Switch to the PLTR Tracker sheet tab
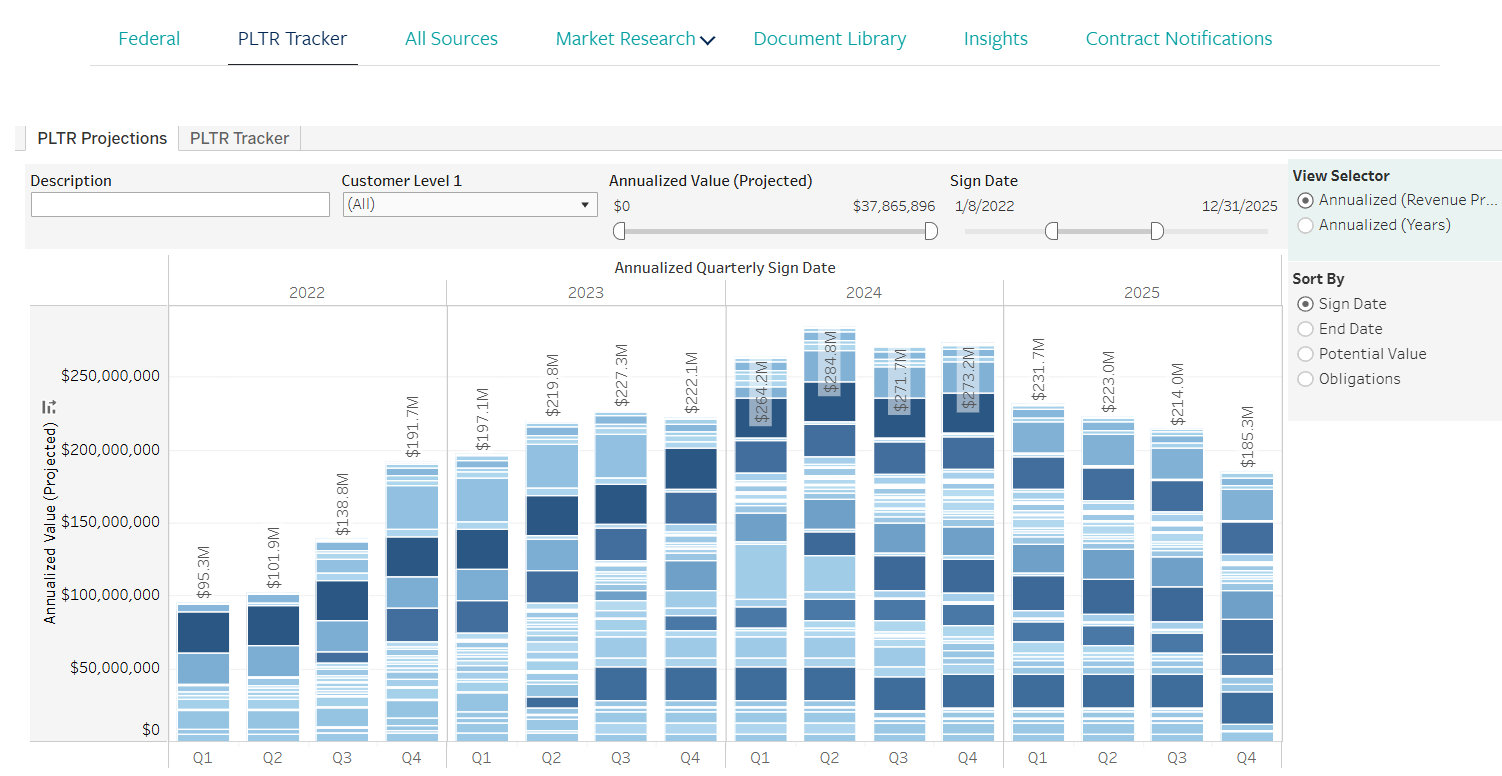 click(x=239, y=138)
